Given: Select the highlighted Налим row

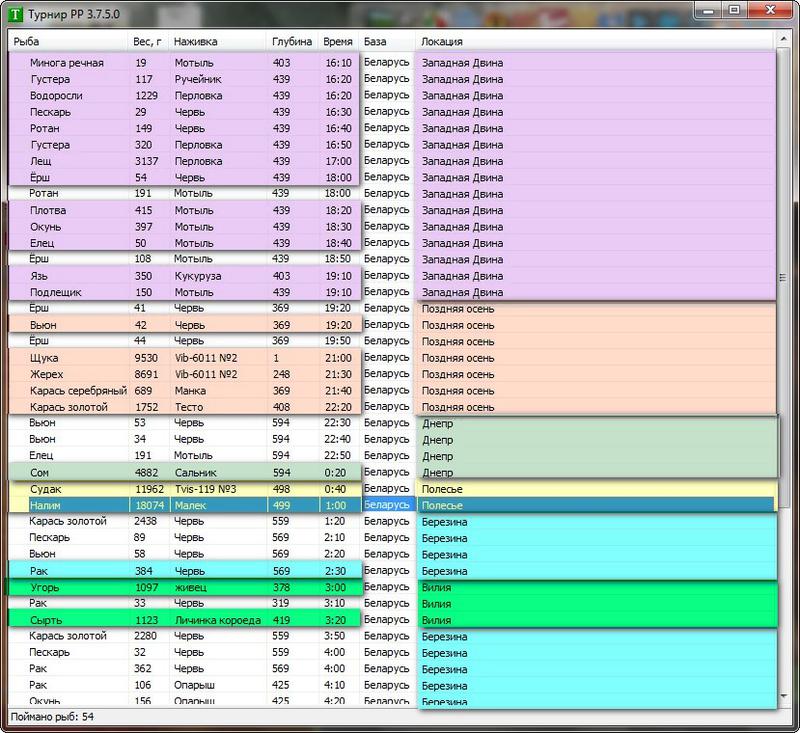Looking at the screenshot, I should (392, 505).
